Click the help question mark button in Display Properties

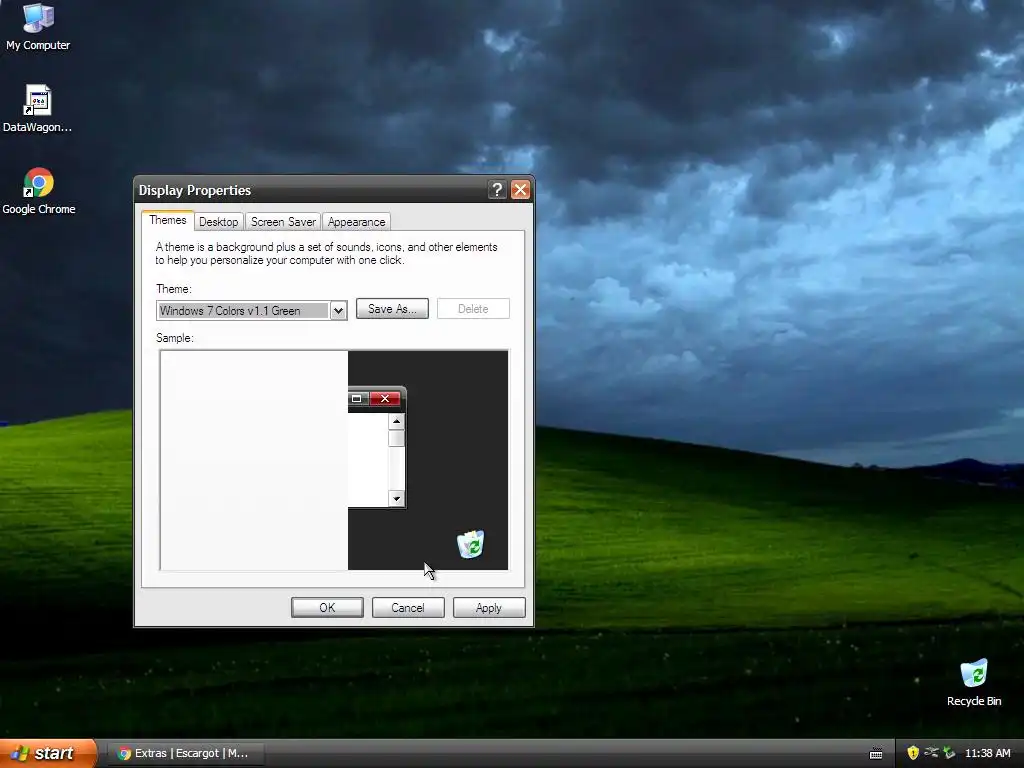497,190
